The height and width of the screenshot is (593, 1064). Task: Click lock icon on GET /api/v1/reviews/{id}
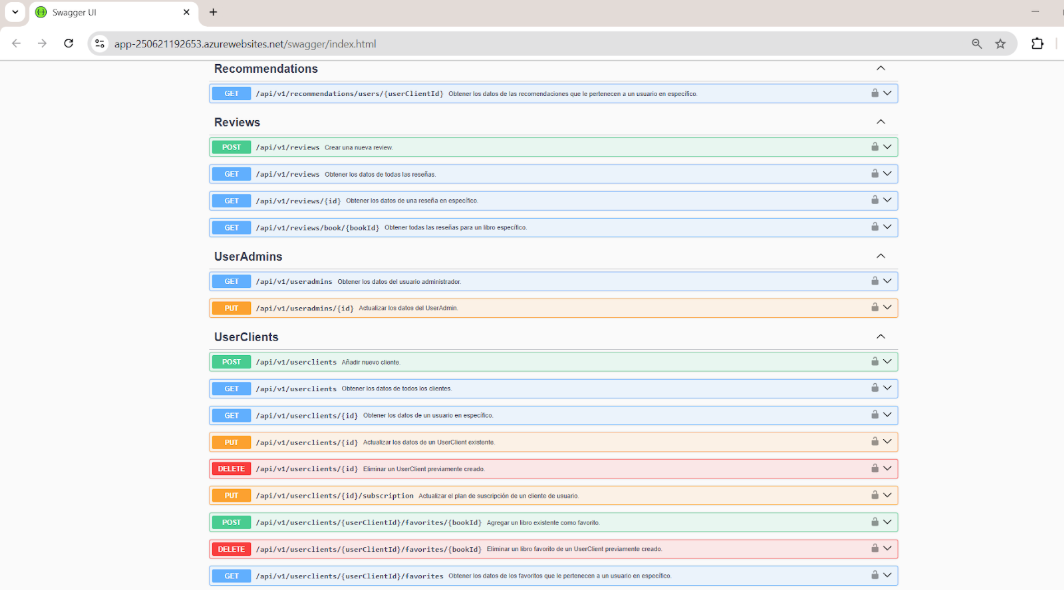click(875, 200)
